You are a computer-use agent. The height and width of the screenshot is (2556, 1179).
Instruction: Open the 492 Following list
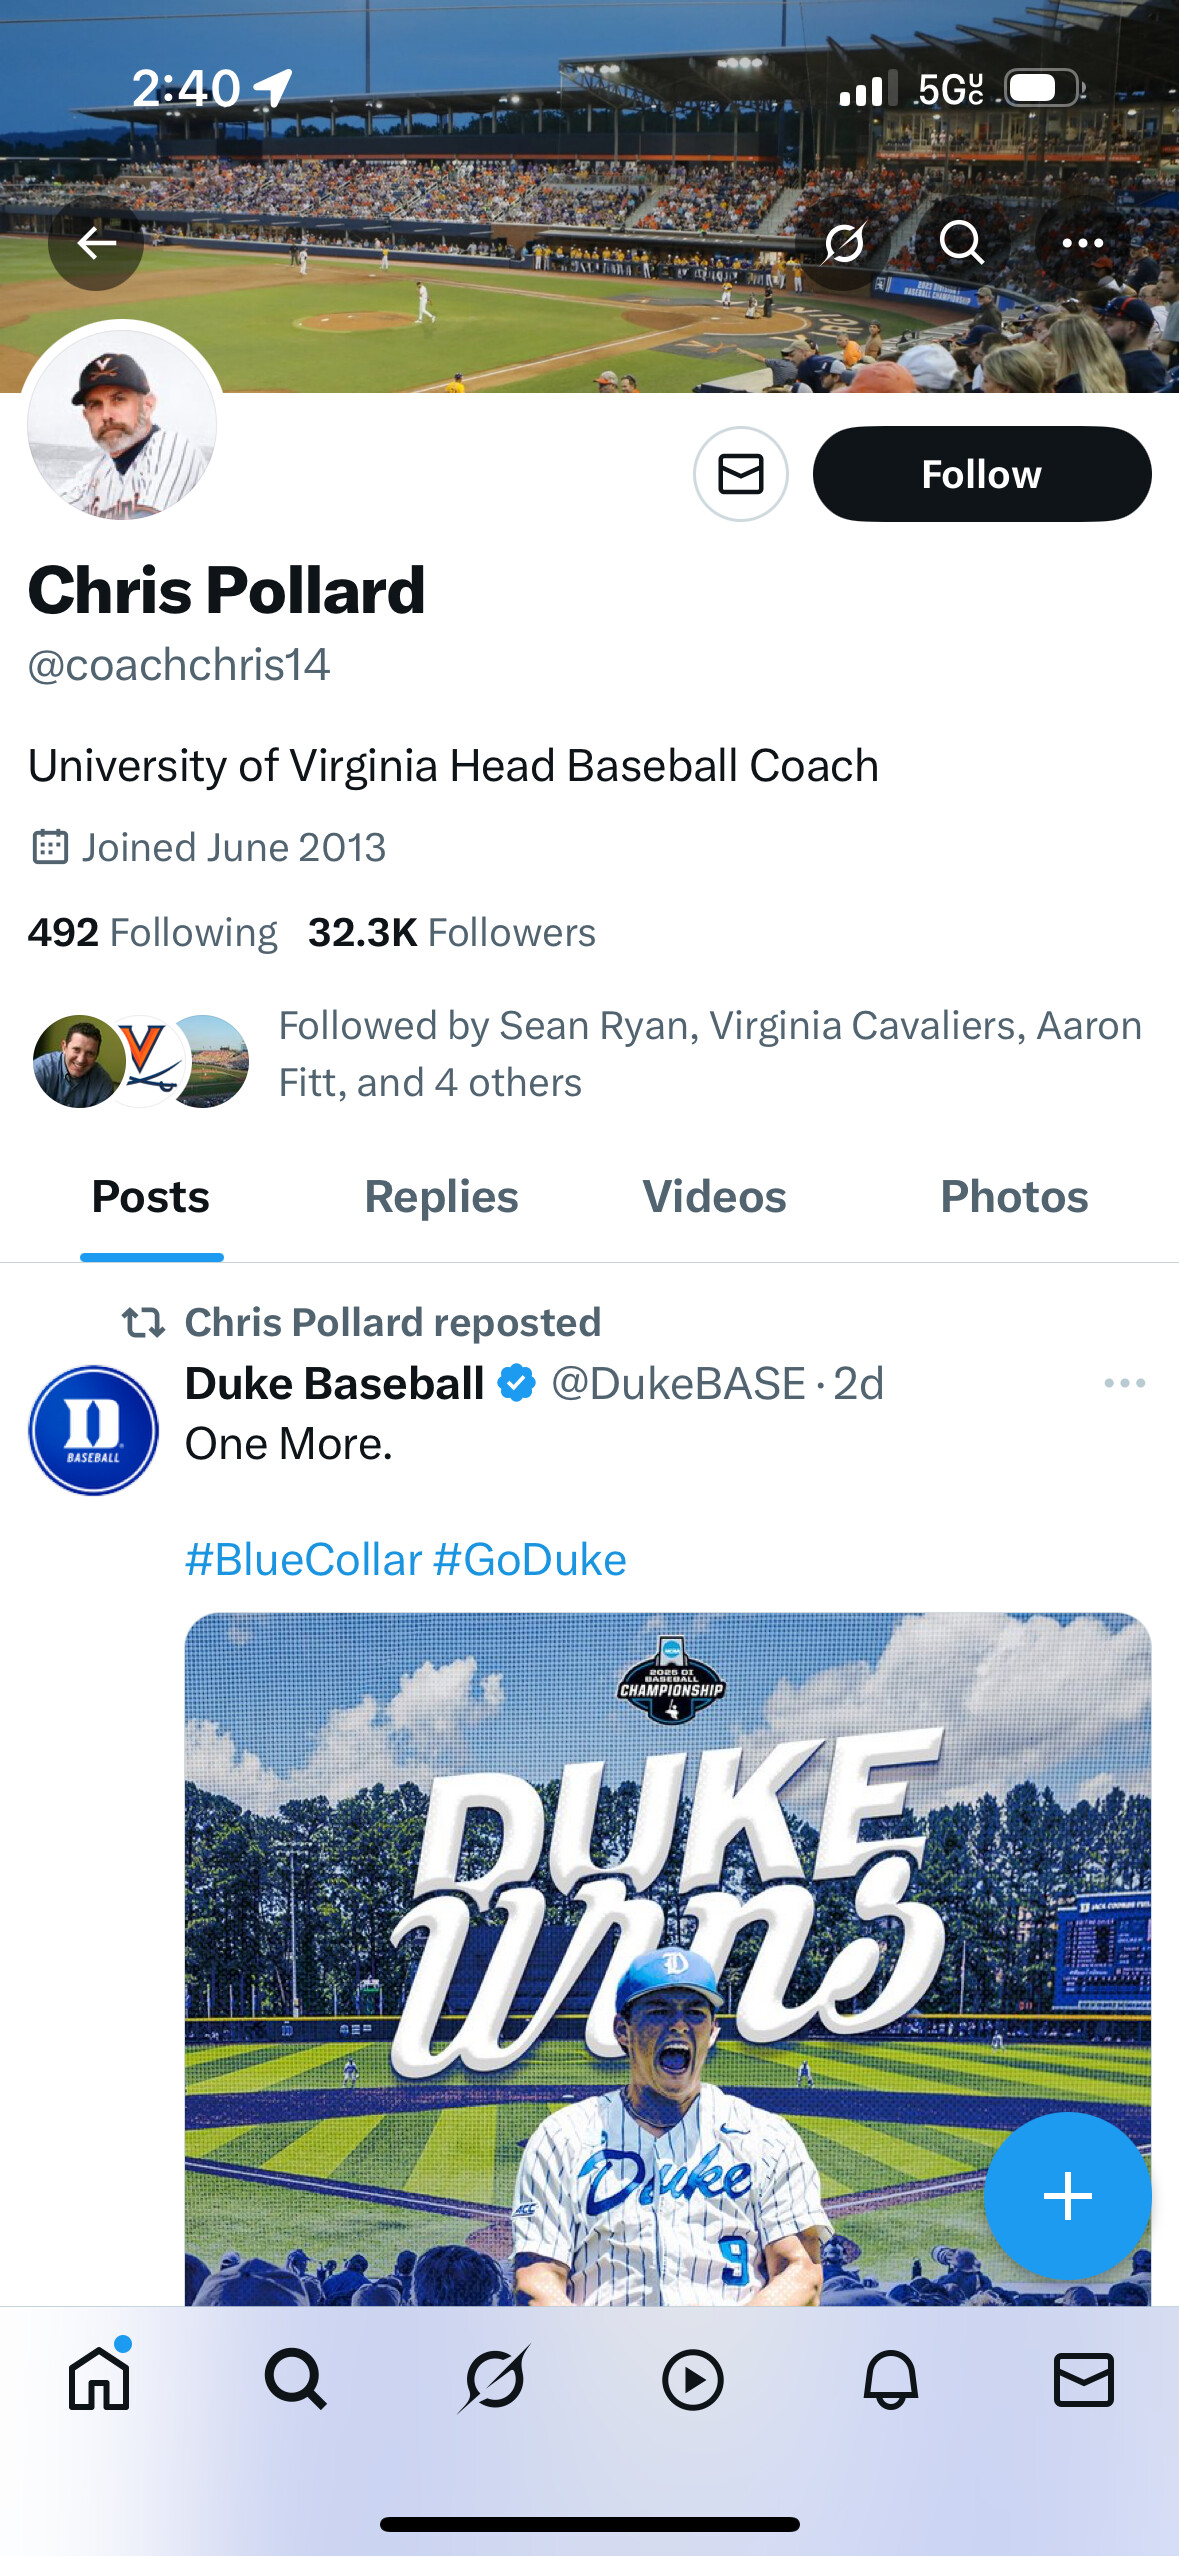[152, 932]
